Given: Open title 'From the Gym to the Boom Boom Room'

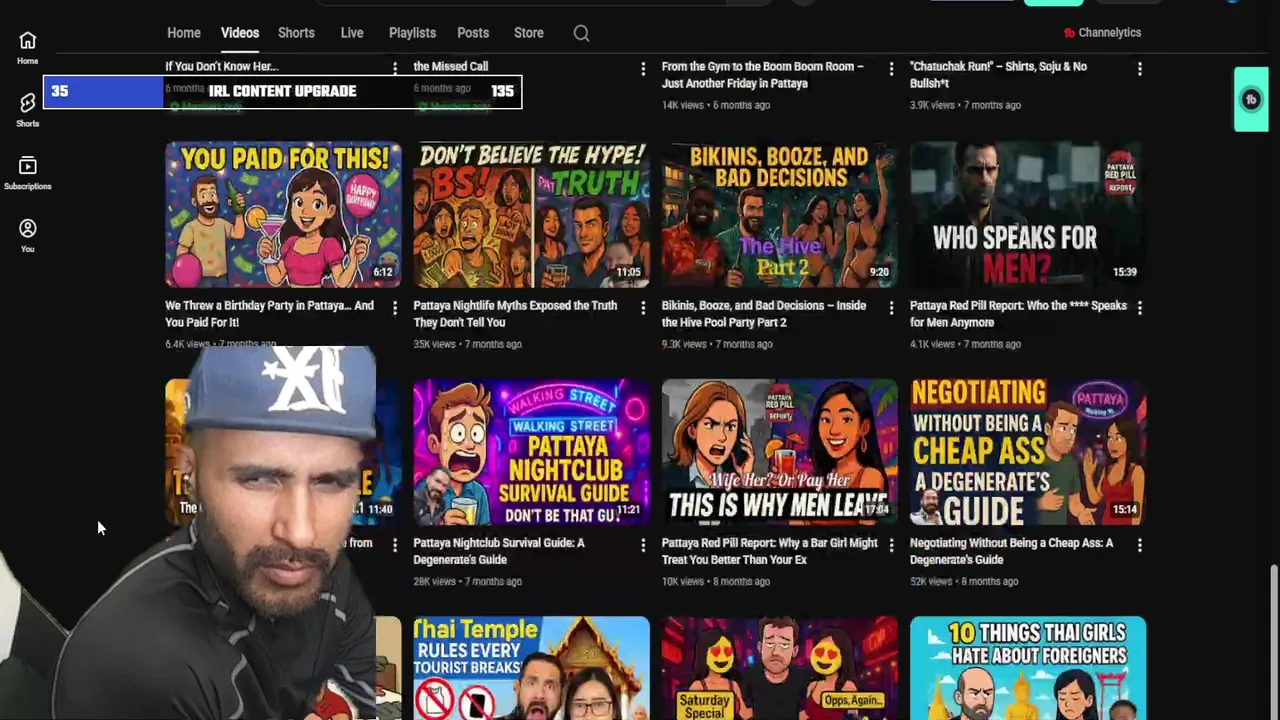Looking at the screenshot, I should [x=762, y=75].
